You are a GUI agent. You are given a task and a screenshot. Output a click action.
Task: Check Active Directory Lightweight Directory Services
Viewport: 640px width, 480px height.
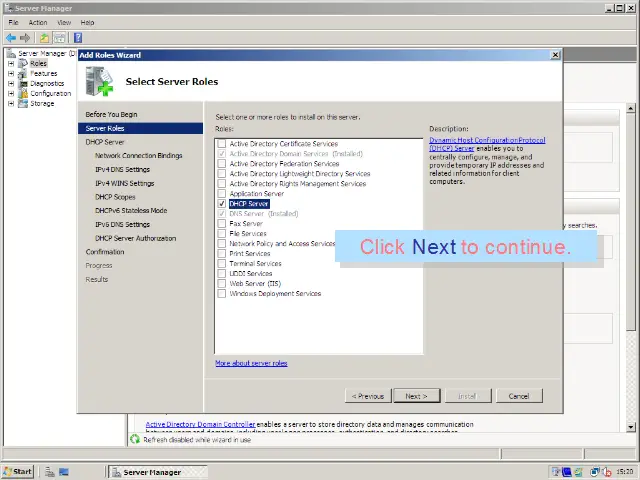coord(222,173)
